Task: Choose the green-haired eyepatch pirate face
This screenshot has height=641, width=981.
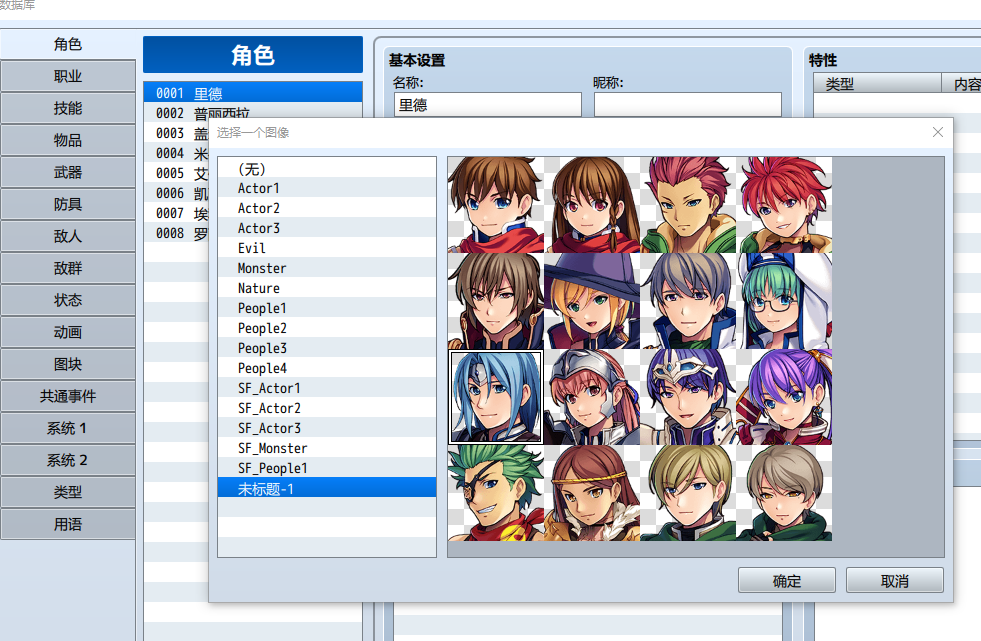Action: click(496, 493)
